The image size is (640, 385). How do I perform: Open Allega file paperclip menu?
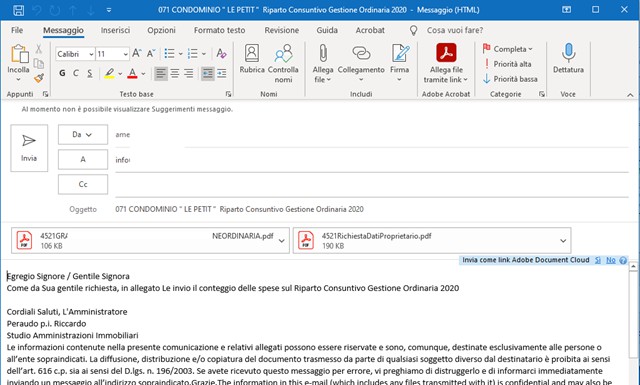click(323, 63)
